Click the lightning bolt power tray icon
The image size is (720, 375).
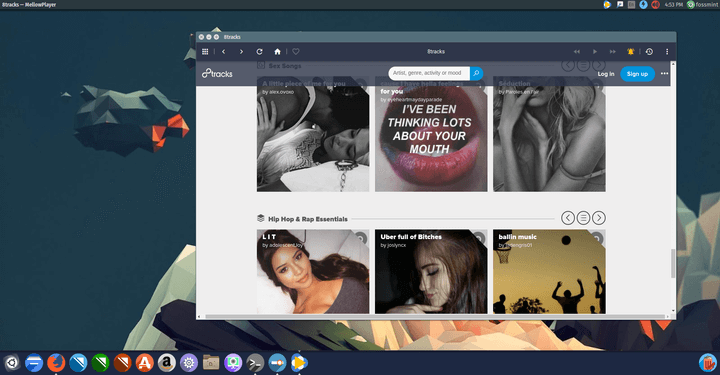click(643, 5)
